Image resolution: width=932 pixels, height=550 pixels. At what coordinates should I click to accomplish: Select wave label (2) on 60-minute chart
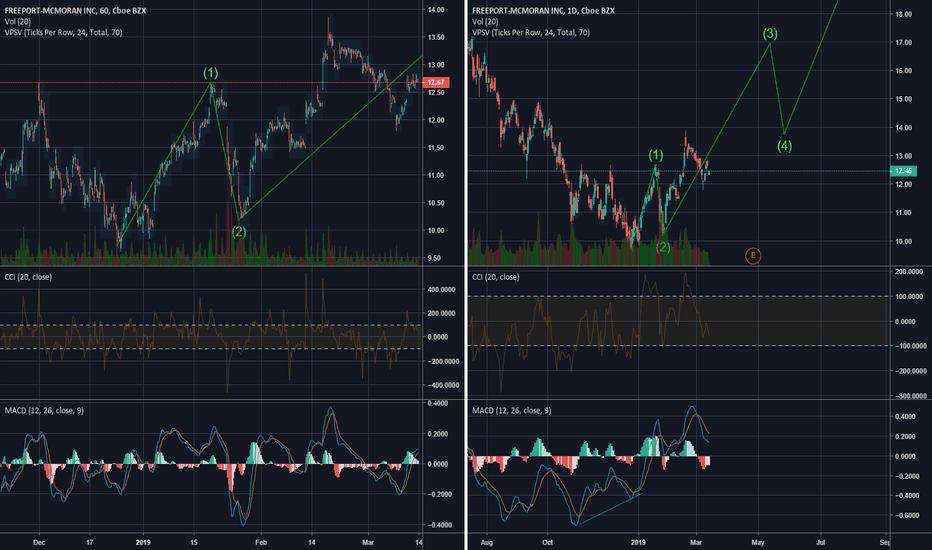239,232
